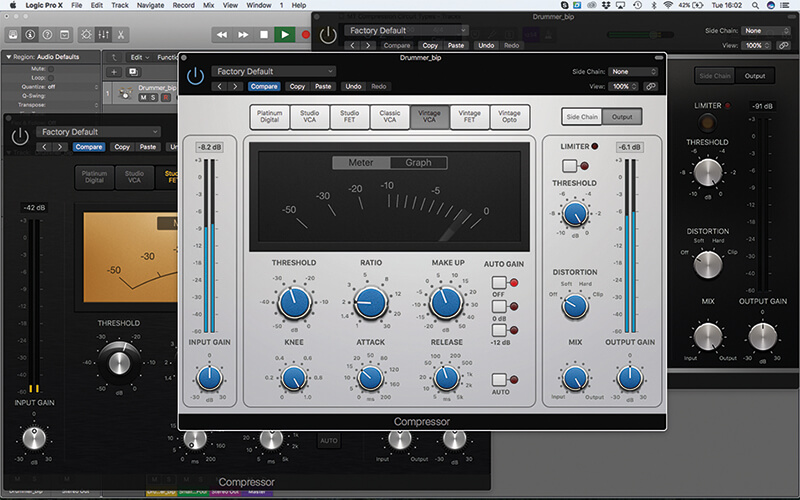The width and height of the screenshot is (800, 500).
Task: Open Spotlight search in the menu bar
Action: (x=755, y=5)
